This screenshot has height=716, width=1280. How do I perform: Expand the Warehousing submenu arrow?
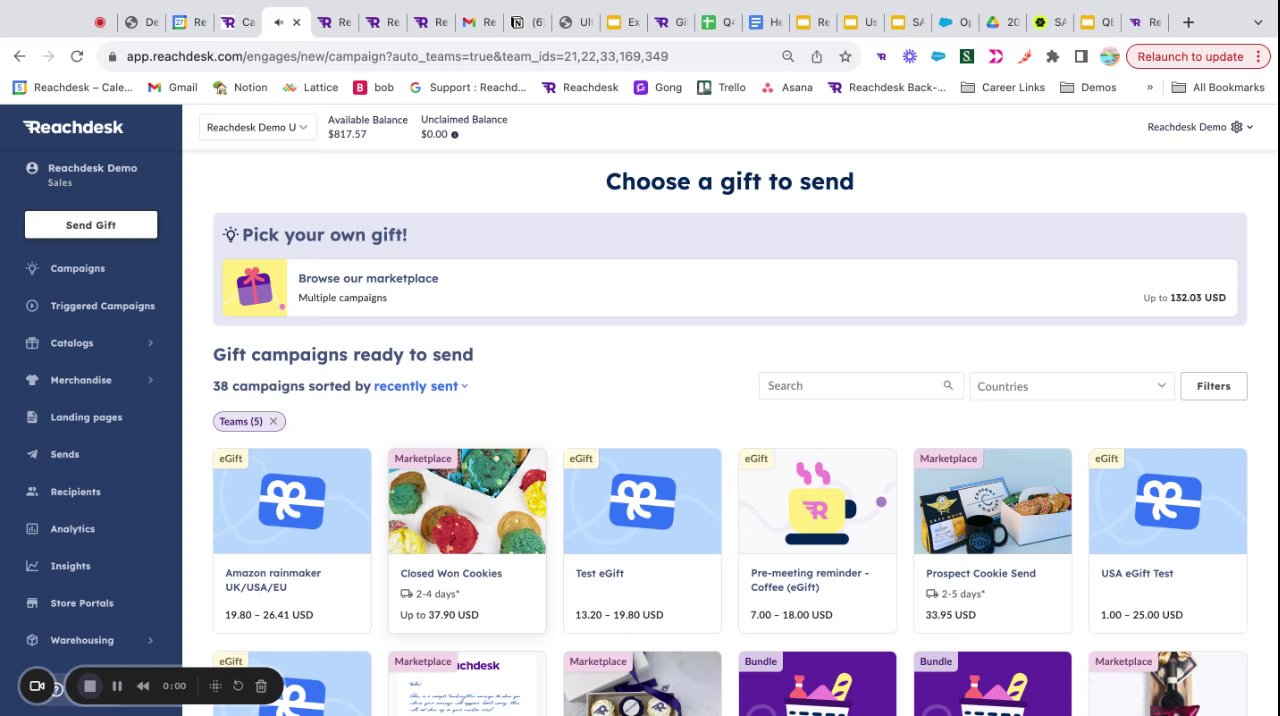click(x=150, y=640)
